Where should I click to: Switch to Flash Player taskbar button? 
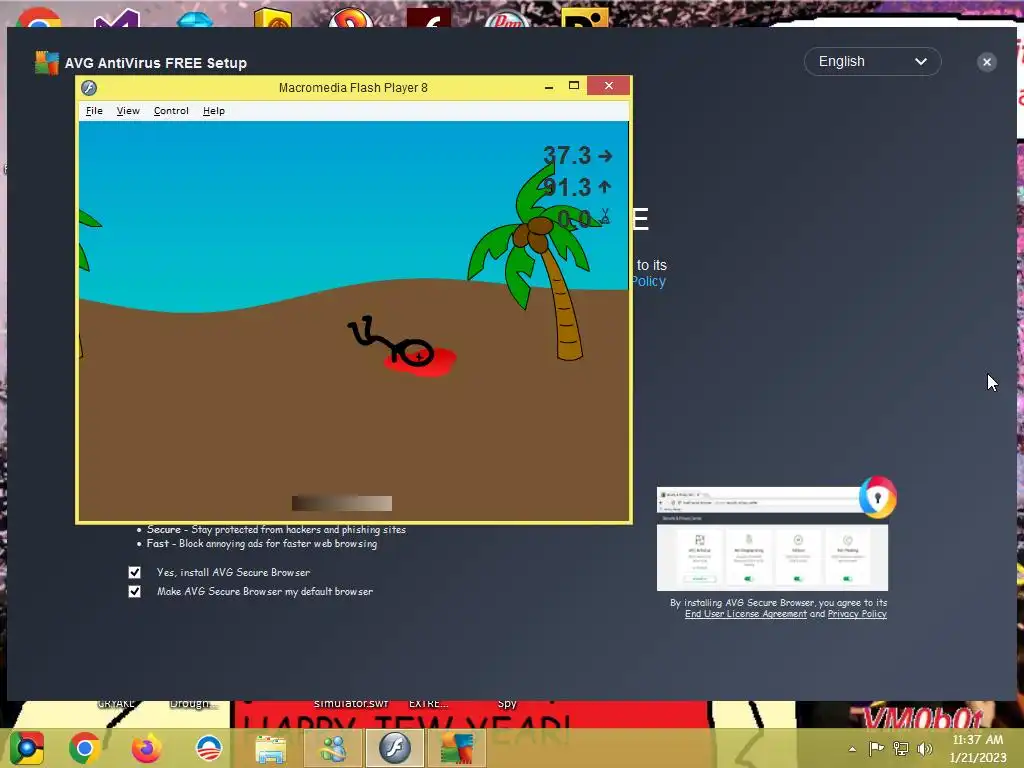[x=395, y=748]
